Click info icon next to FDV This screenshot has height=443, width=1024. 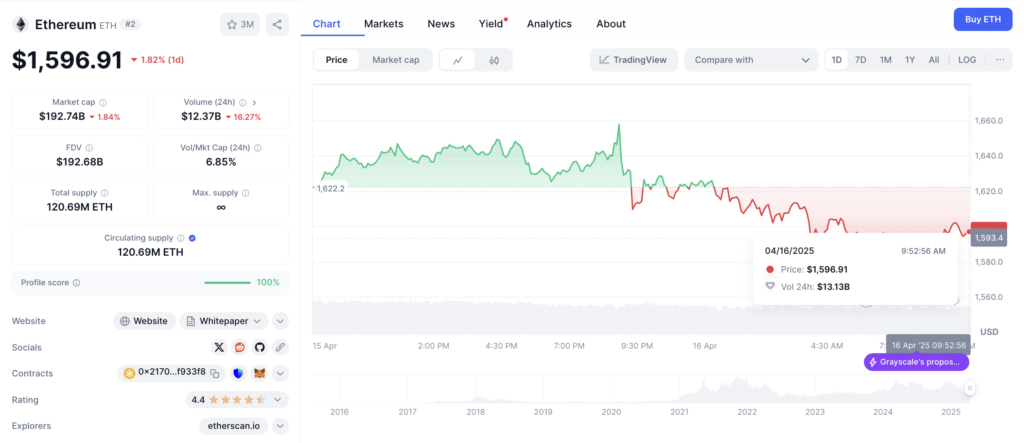pos(89,148)
